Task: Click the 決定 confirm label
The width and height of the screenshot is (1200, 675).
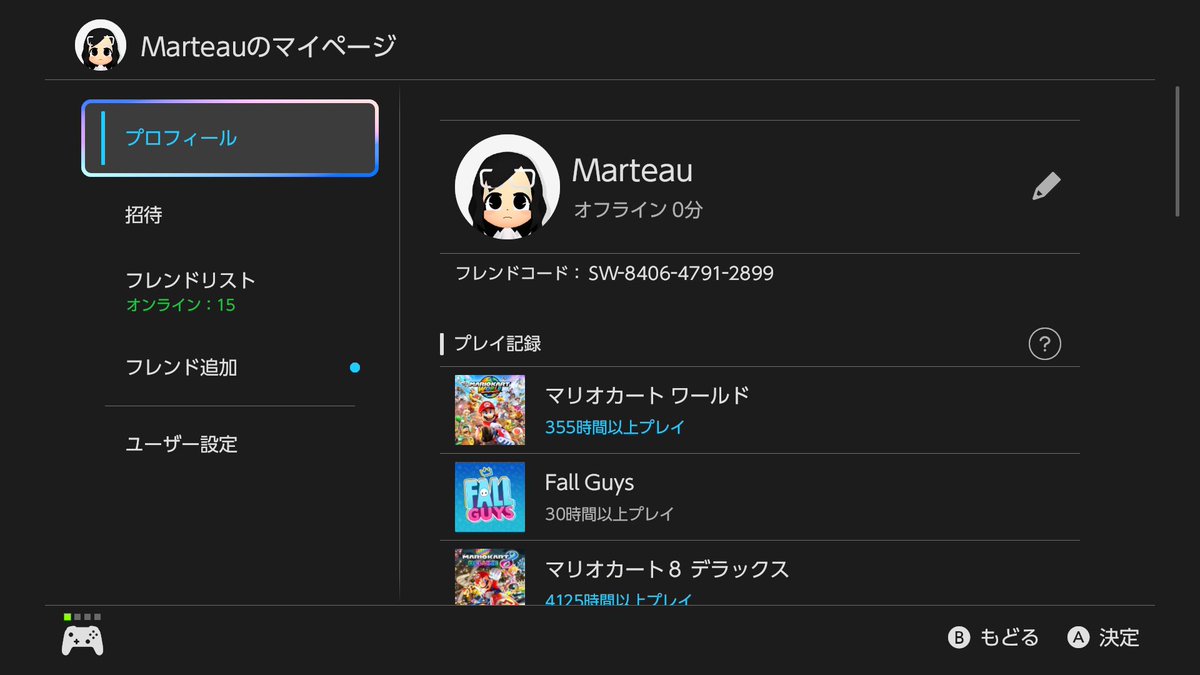Action: coord(1119,638)
